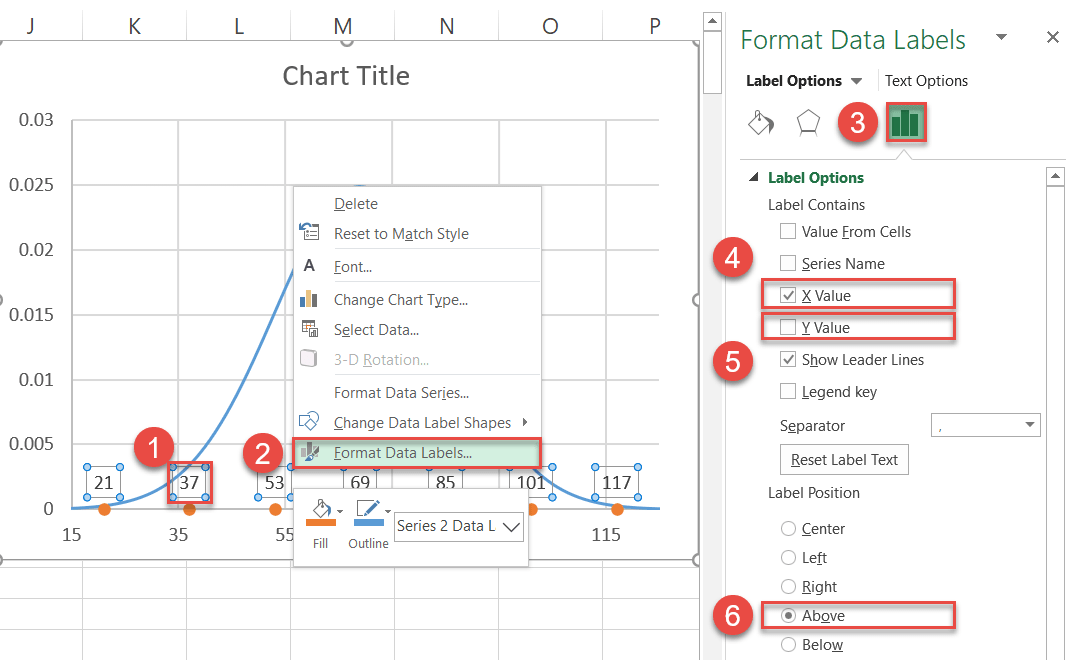Click the Reset Label Text button
The image size is (1071, 660).
(x=843, y=459)
